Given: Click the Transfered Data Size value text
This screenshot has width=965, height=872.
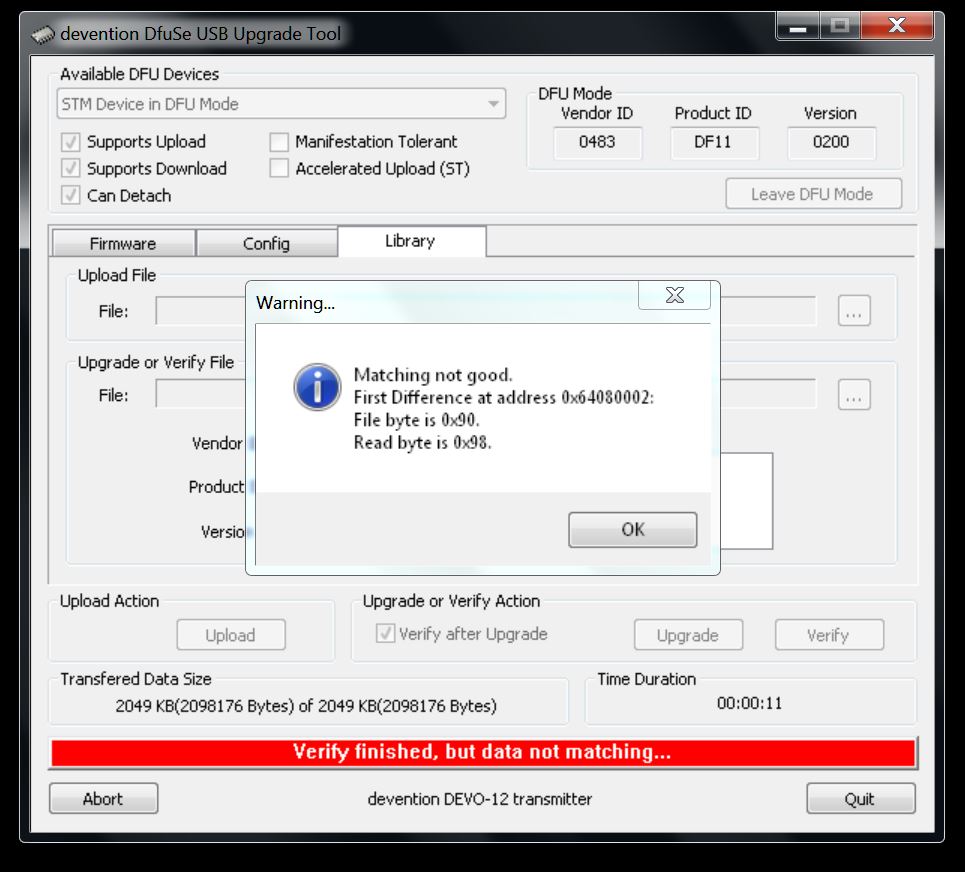Looking at the screenshot, I should tap(306, 706).
